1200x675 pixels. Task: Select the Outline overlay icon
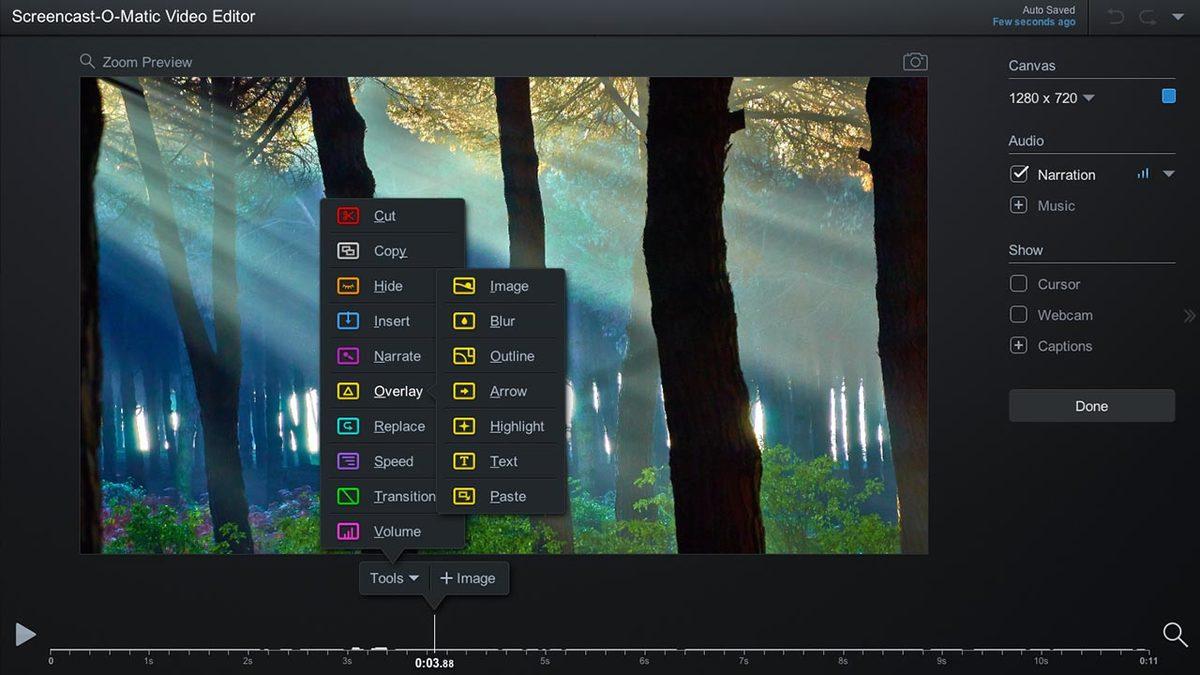(x=464, y=355)
